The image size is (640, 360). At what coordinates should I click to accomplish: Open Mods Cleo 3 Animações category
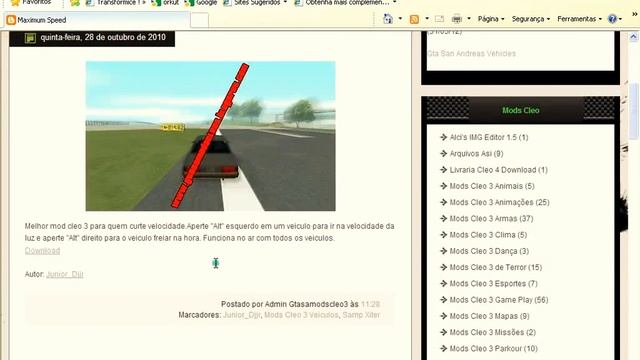[499, 202]
